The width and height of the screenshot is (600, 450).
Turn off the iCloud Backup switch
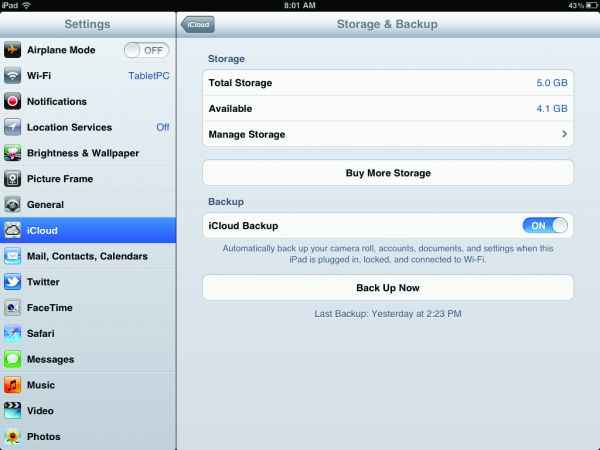click(x=545, y=226)
